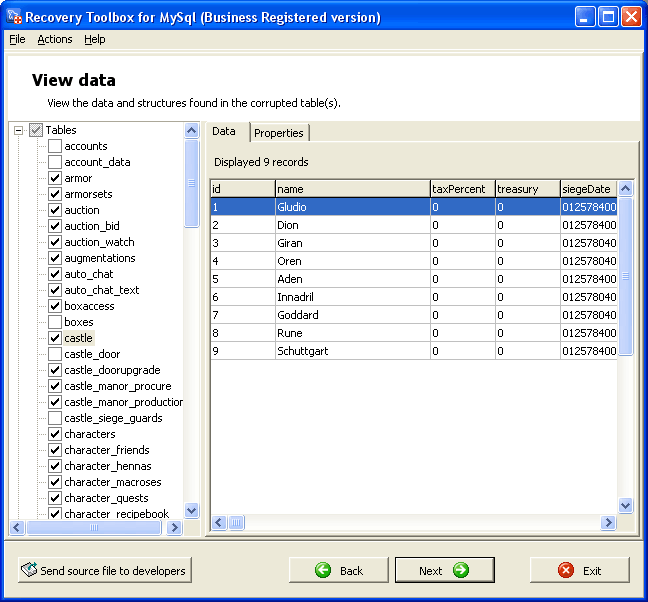Click the Send source file envelope icon
648x602 pixels.
(x=29, y=570)
